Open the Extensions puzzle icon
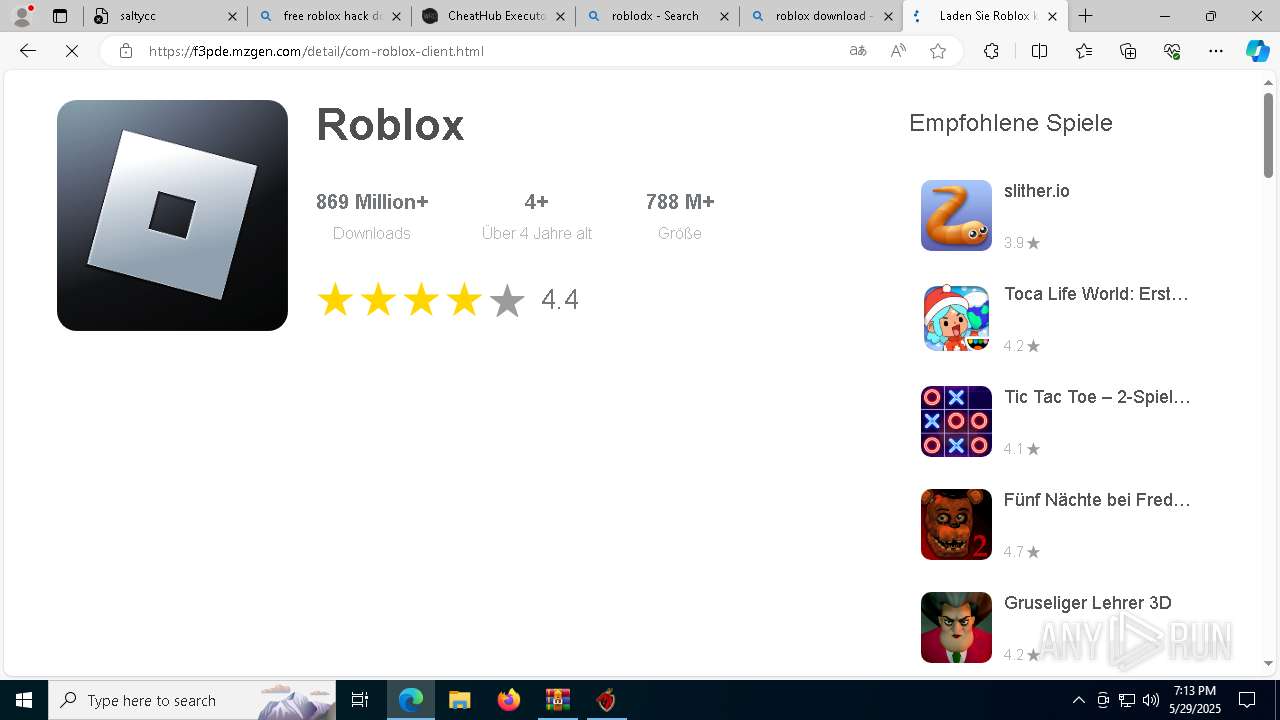The image size is (1280, 720). click(991, 51)
